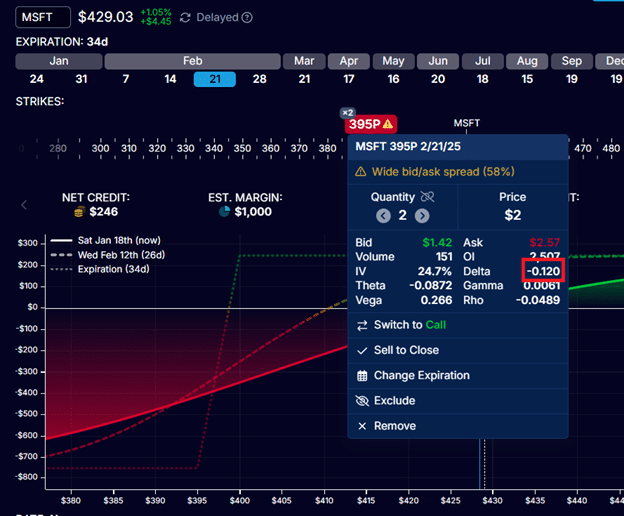Choose the Feb 28 expiration date

click(259, 79)
